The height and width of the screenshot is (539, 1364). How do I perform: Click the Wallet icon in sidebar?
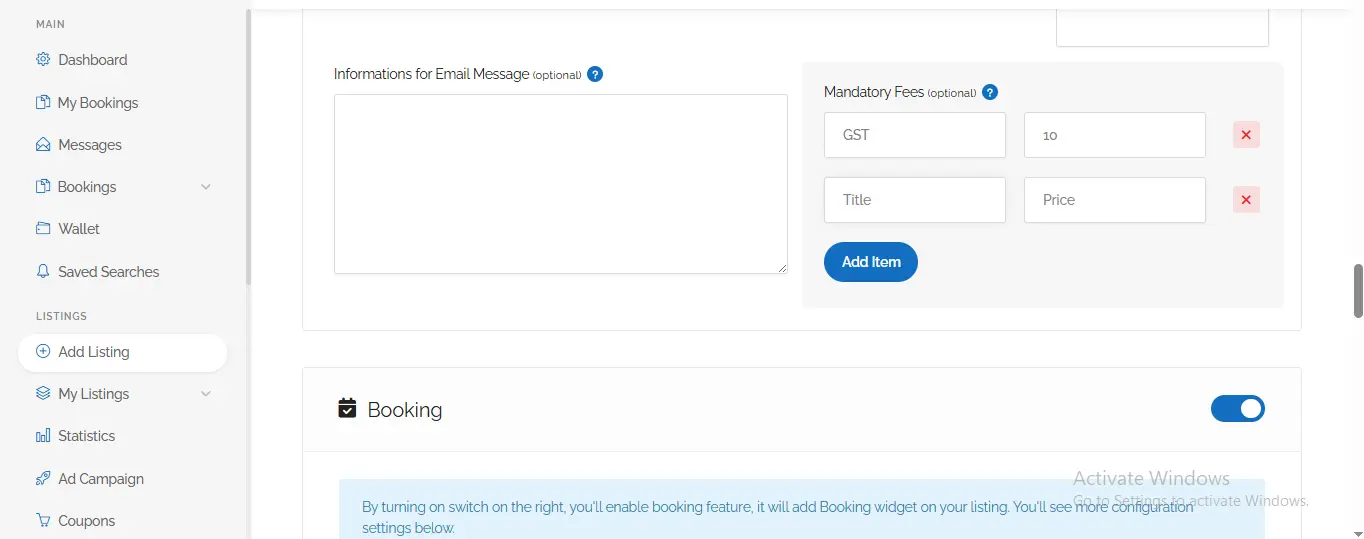pos(43,229)
